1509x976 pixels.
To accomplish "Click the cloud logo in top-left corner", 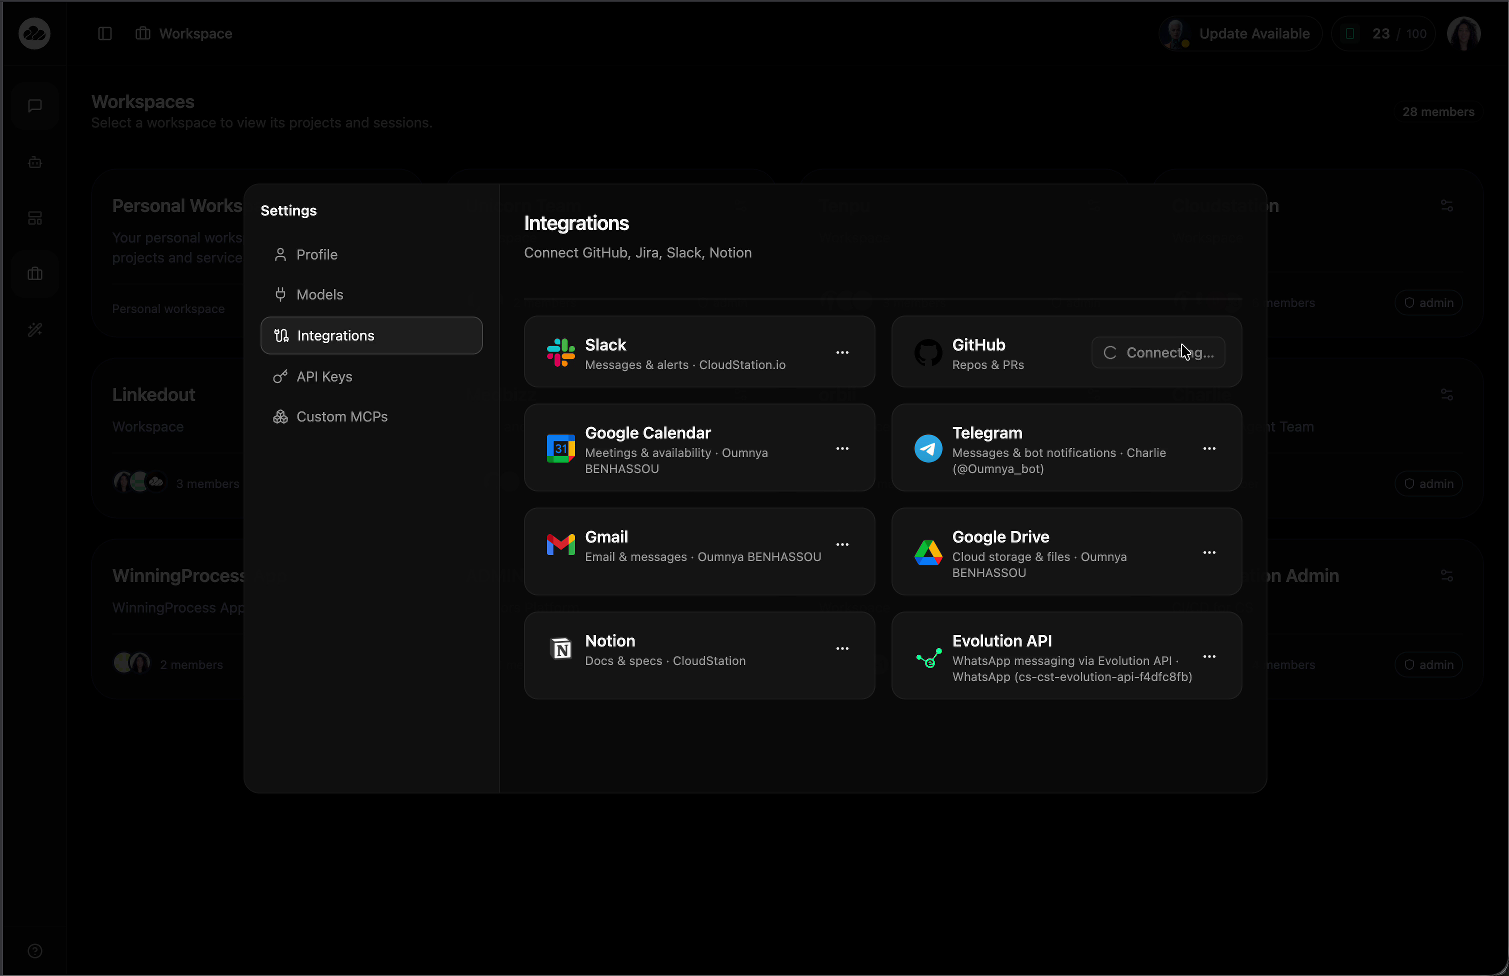I will coord(34,34).
